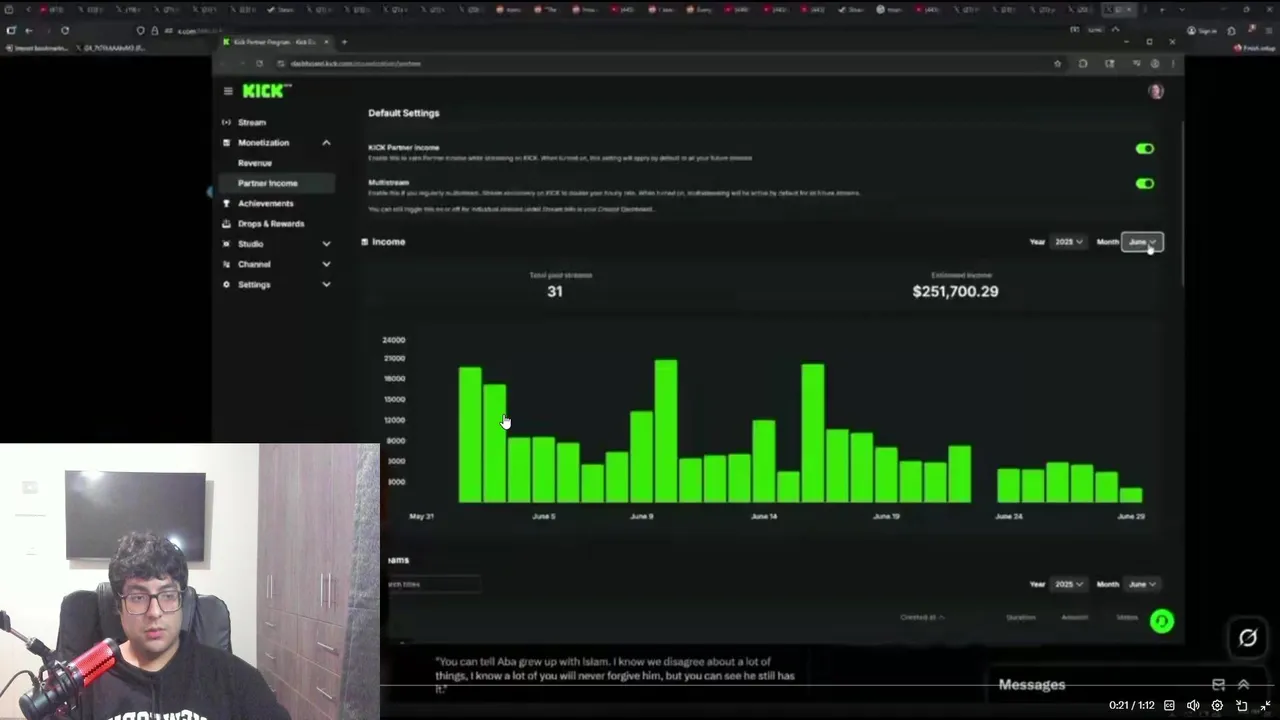
Task: Click the reload icon in the outer browser
Action: [x=65, y=31]
